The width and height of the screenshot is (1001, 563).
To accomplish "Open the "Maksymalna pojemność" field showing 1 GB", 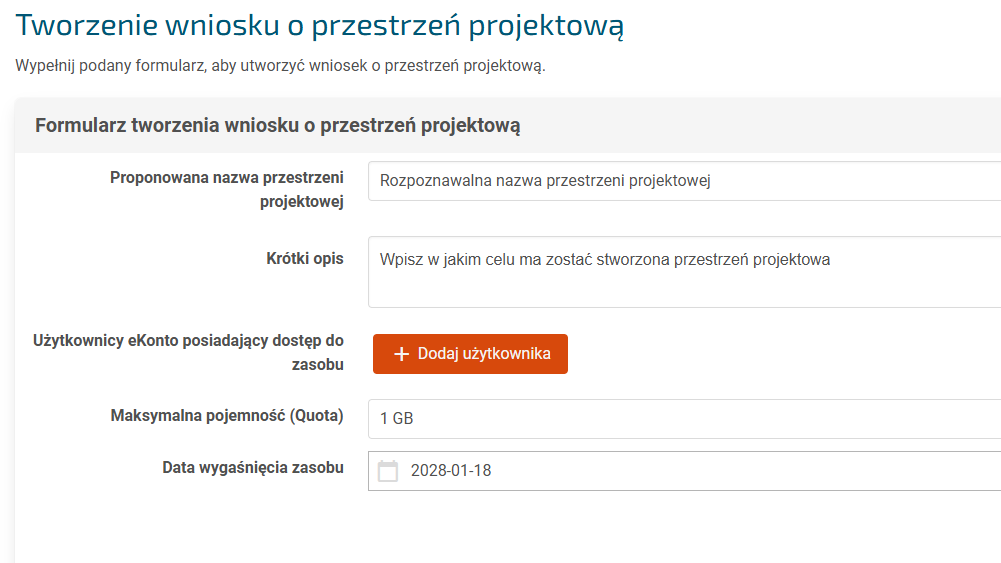I will pos(700,419).
